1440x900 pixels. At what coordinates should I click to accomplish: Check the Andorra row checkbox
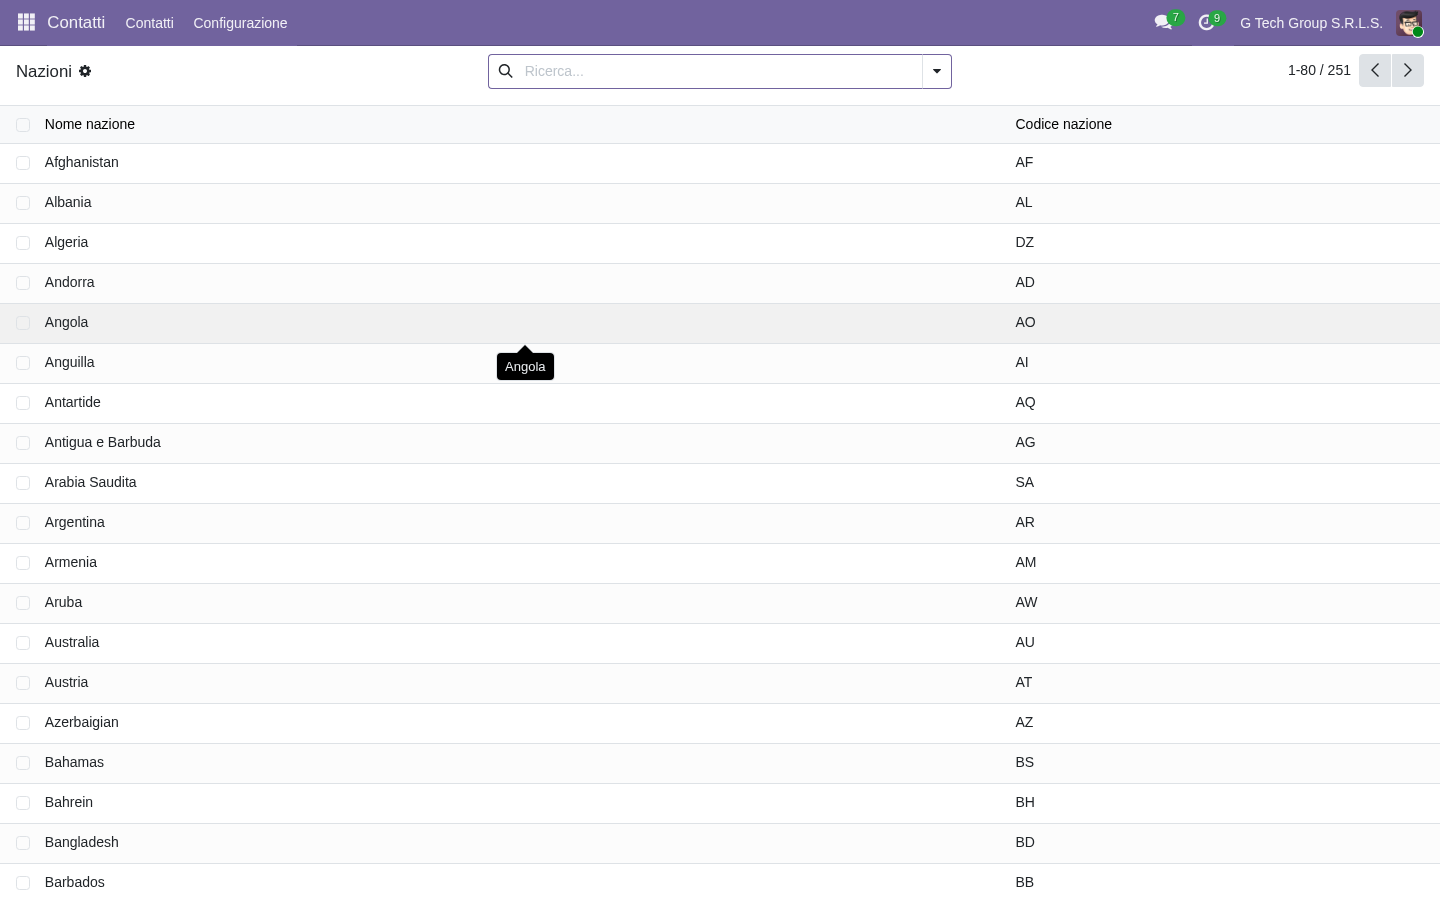tap(23, 283)
